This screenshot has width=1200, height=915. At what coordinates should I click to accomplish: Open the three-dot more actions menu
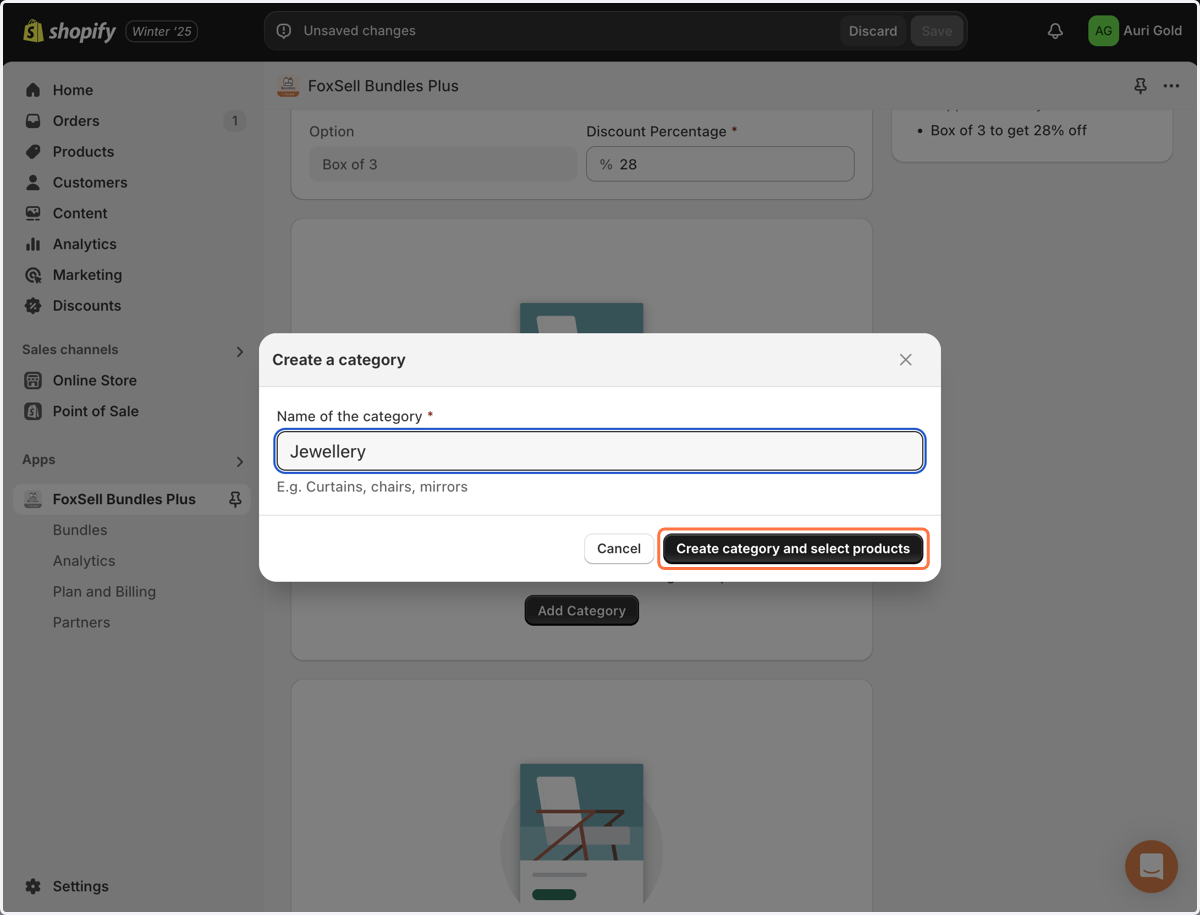pos(1171,87)
